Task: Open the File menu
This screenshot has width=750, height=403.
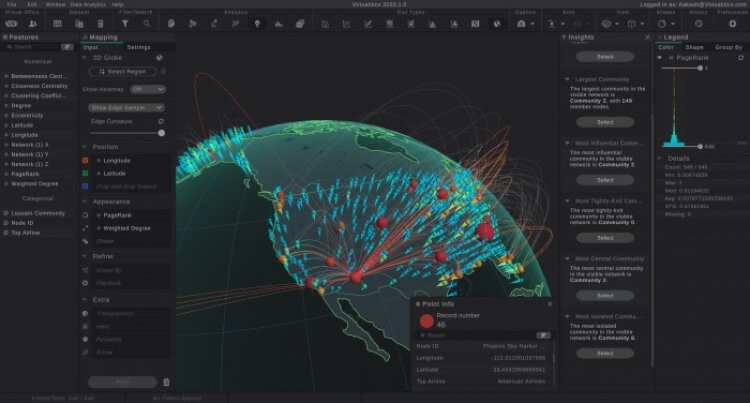Action: coord(11,4)
